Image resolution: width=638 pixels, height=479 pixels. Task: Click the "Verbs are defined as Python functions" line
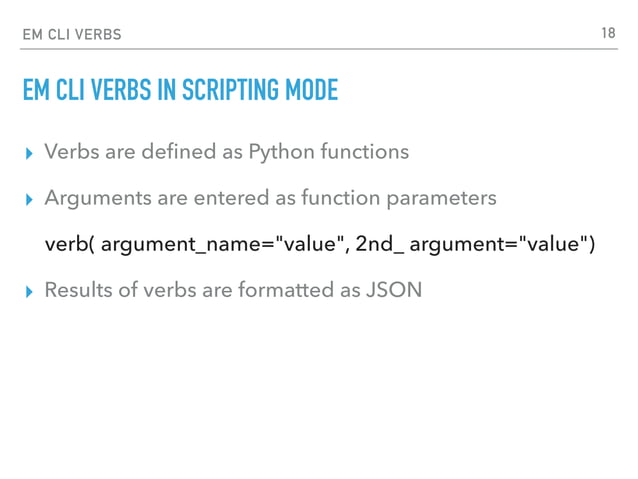pos(227,152)
